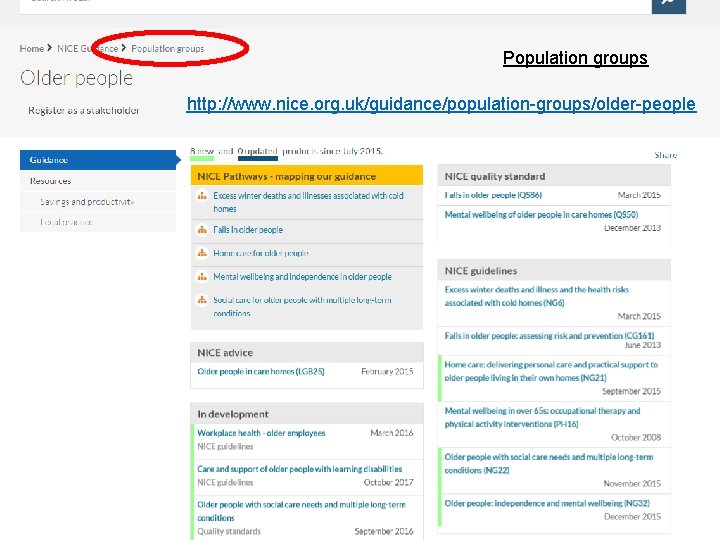720x540 pixels.
Task: Click Register as a stakeholder
Action: point(84,110)
